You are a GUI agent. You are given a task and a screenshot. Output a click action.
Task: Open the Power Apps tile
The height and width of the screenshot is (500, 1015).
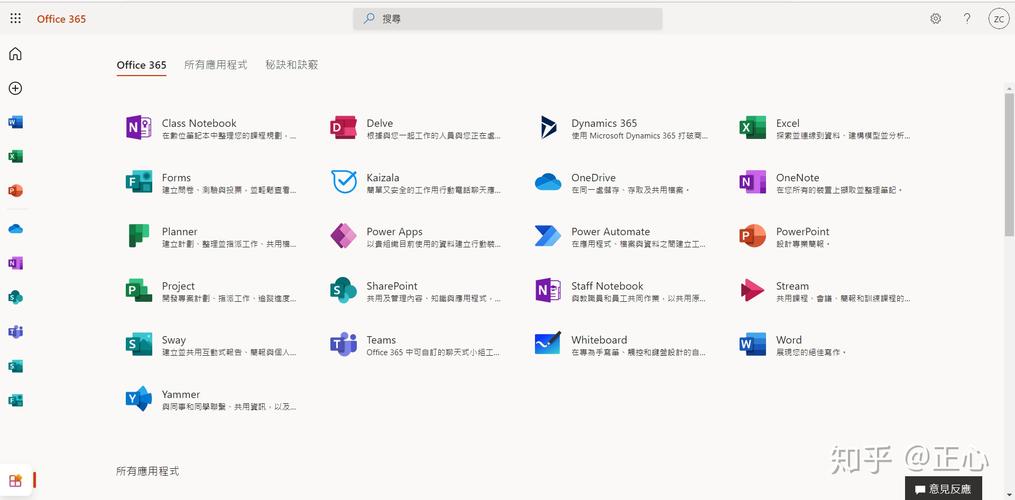point(415,236)
